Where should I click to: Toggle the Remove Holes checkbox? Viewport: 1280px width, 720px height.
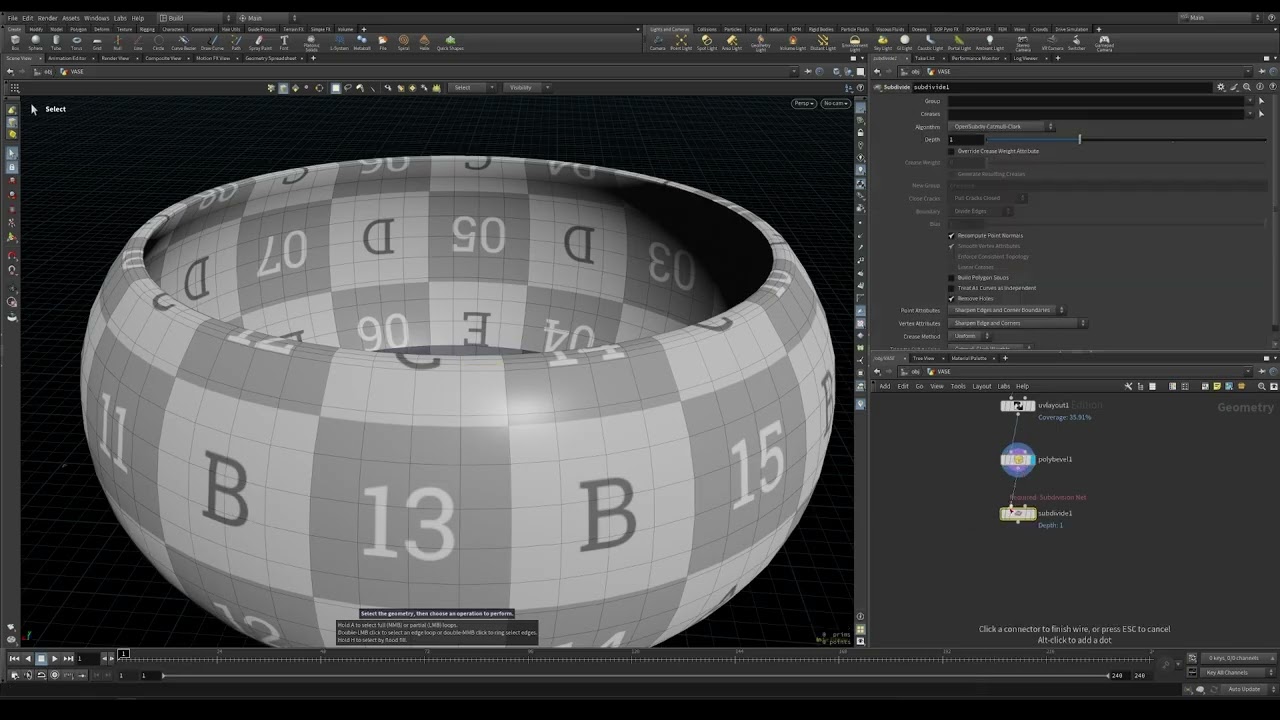point(951,298)
